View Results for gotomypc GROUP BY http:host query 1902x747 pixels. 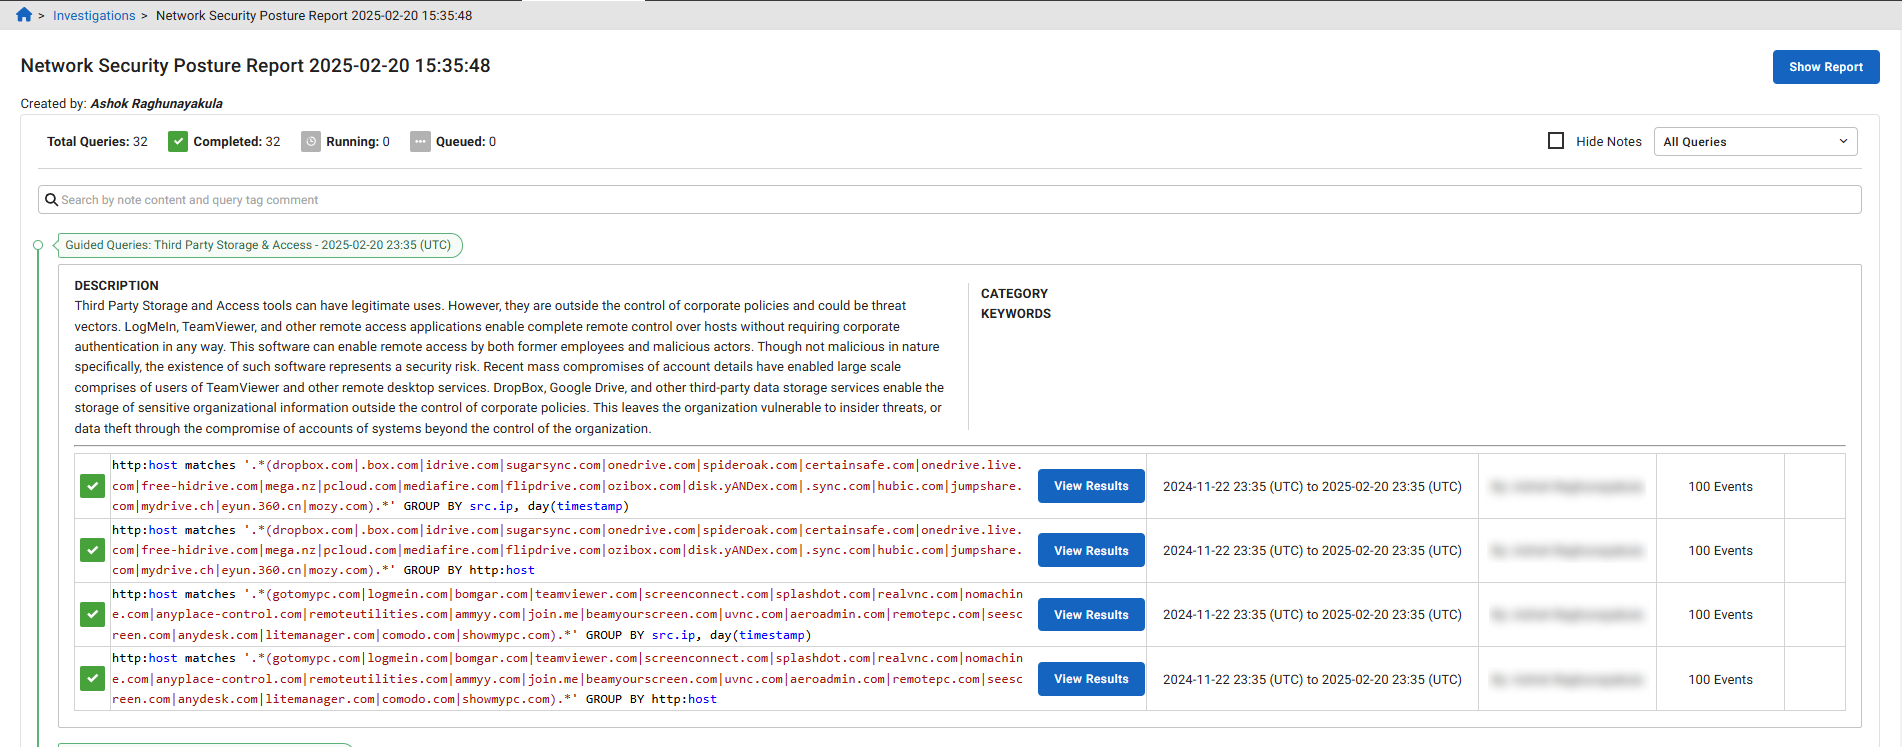coord(1091,679)
